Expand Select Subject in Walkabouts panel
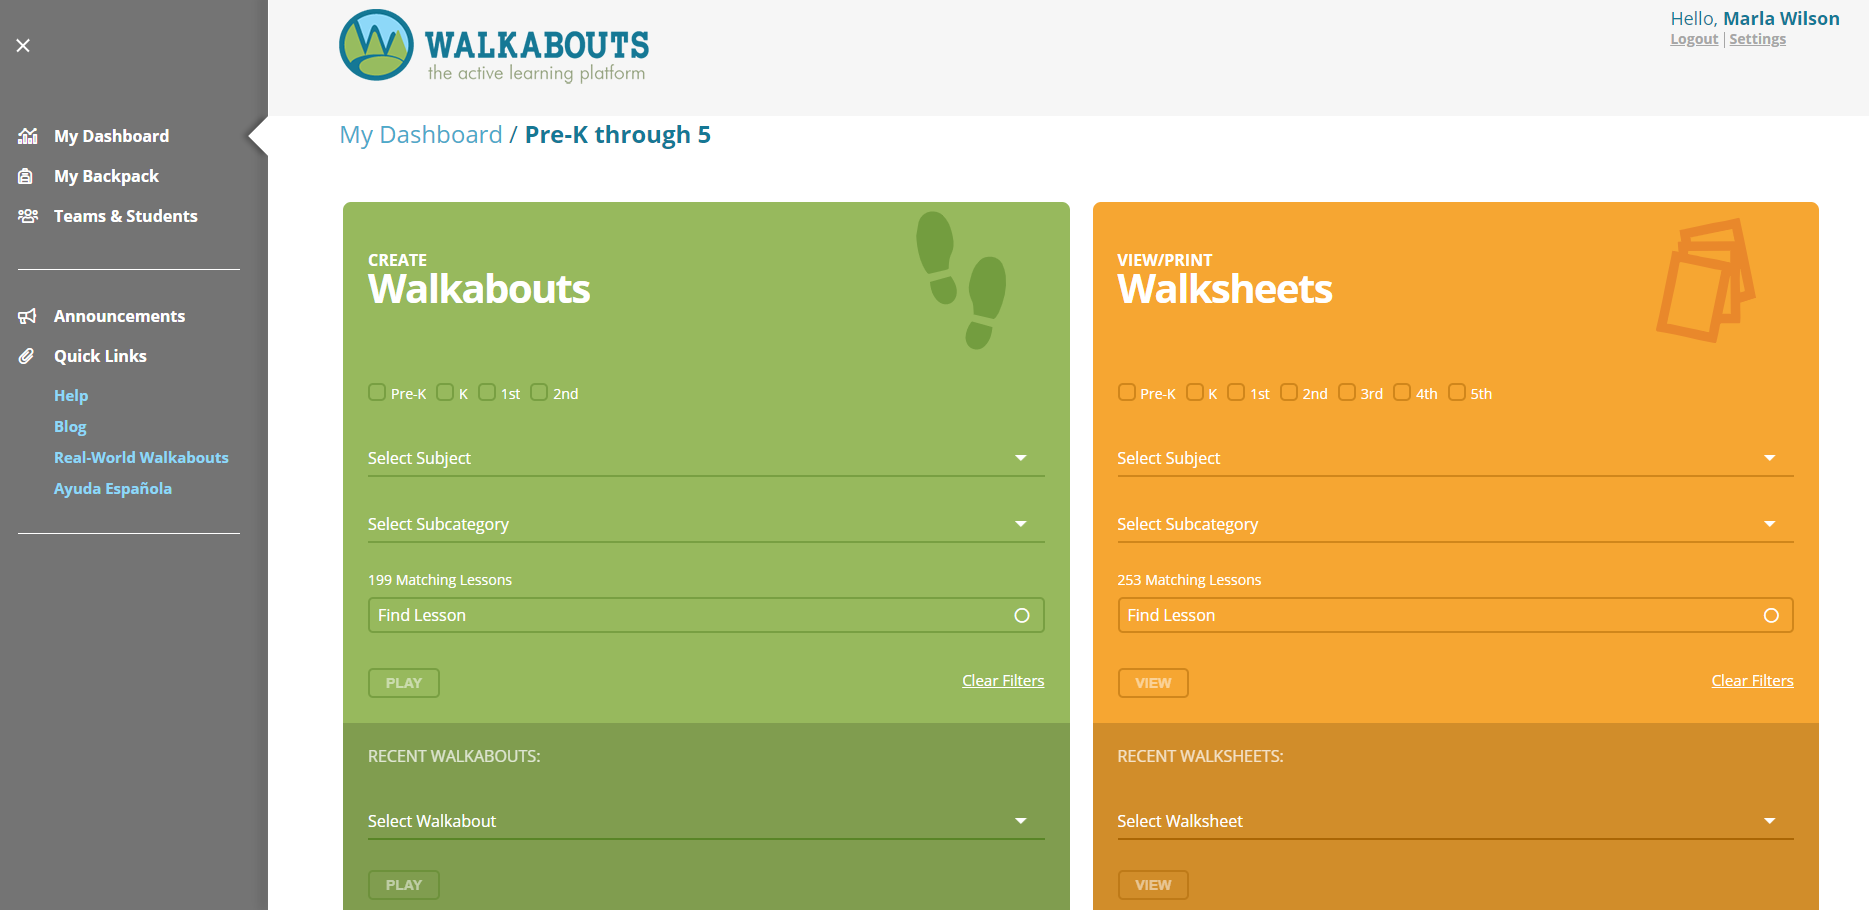The width and height of the screenshot is (1869, 910). (706, 458)
